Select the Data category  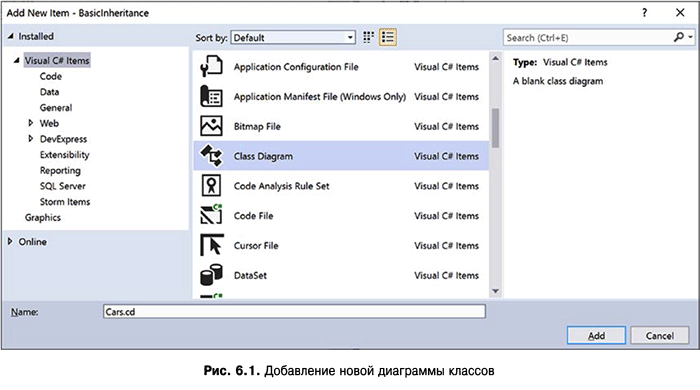coord(49,92)
